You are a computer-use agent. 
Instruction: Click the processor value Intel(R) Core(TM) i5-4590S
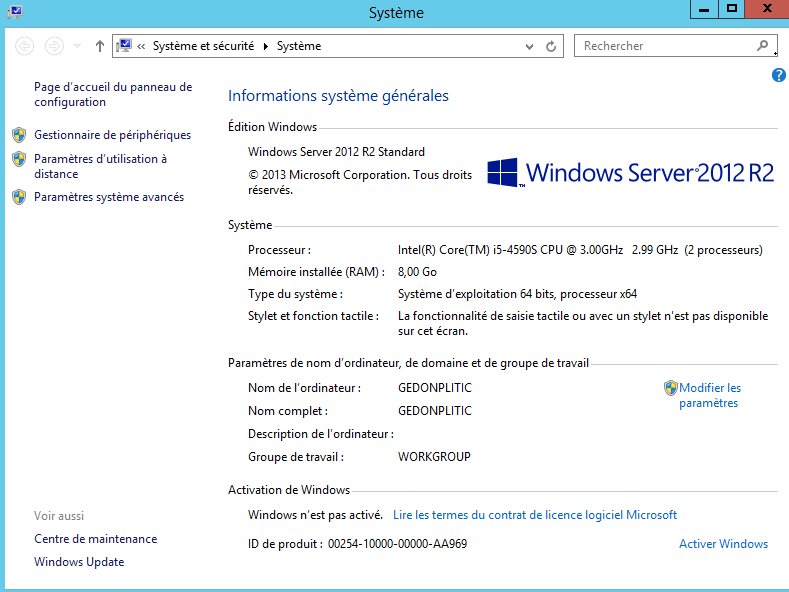(580, 250)
